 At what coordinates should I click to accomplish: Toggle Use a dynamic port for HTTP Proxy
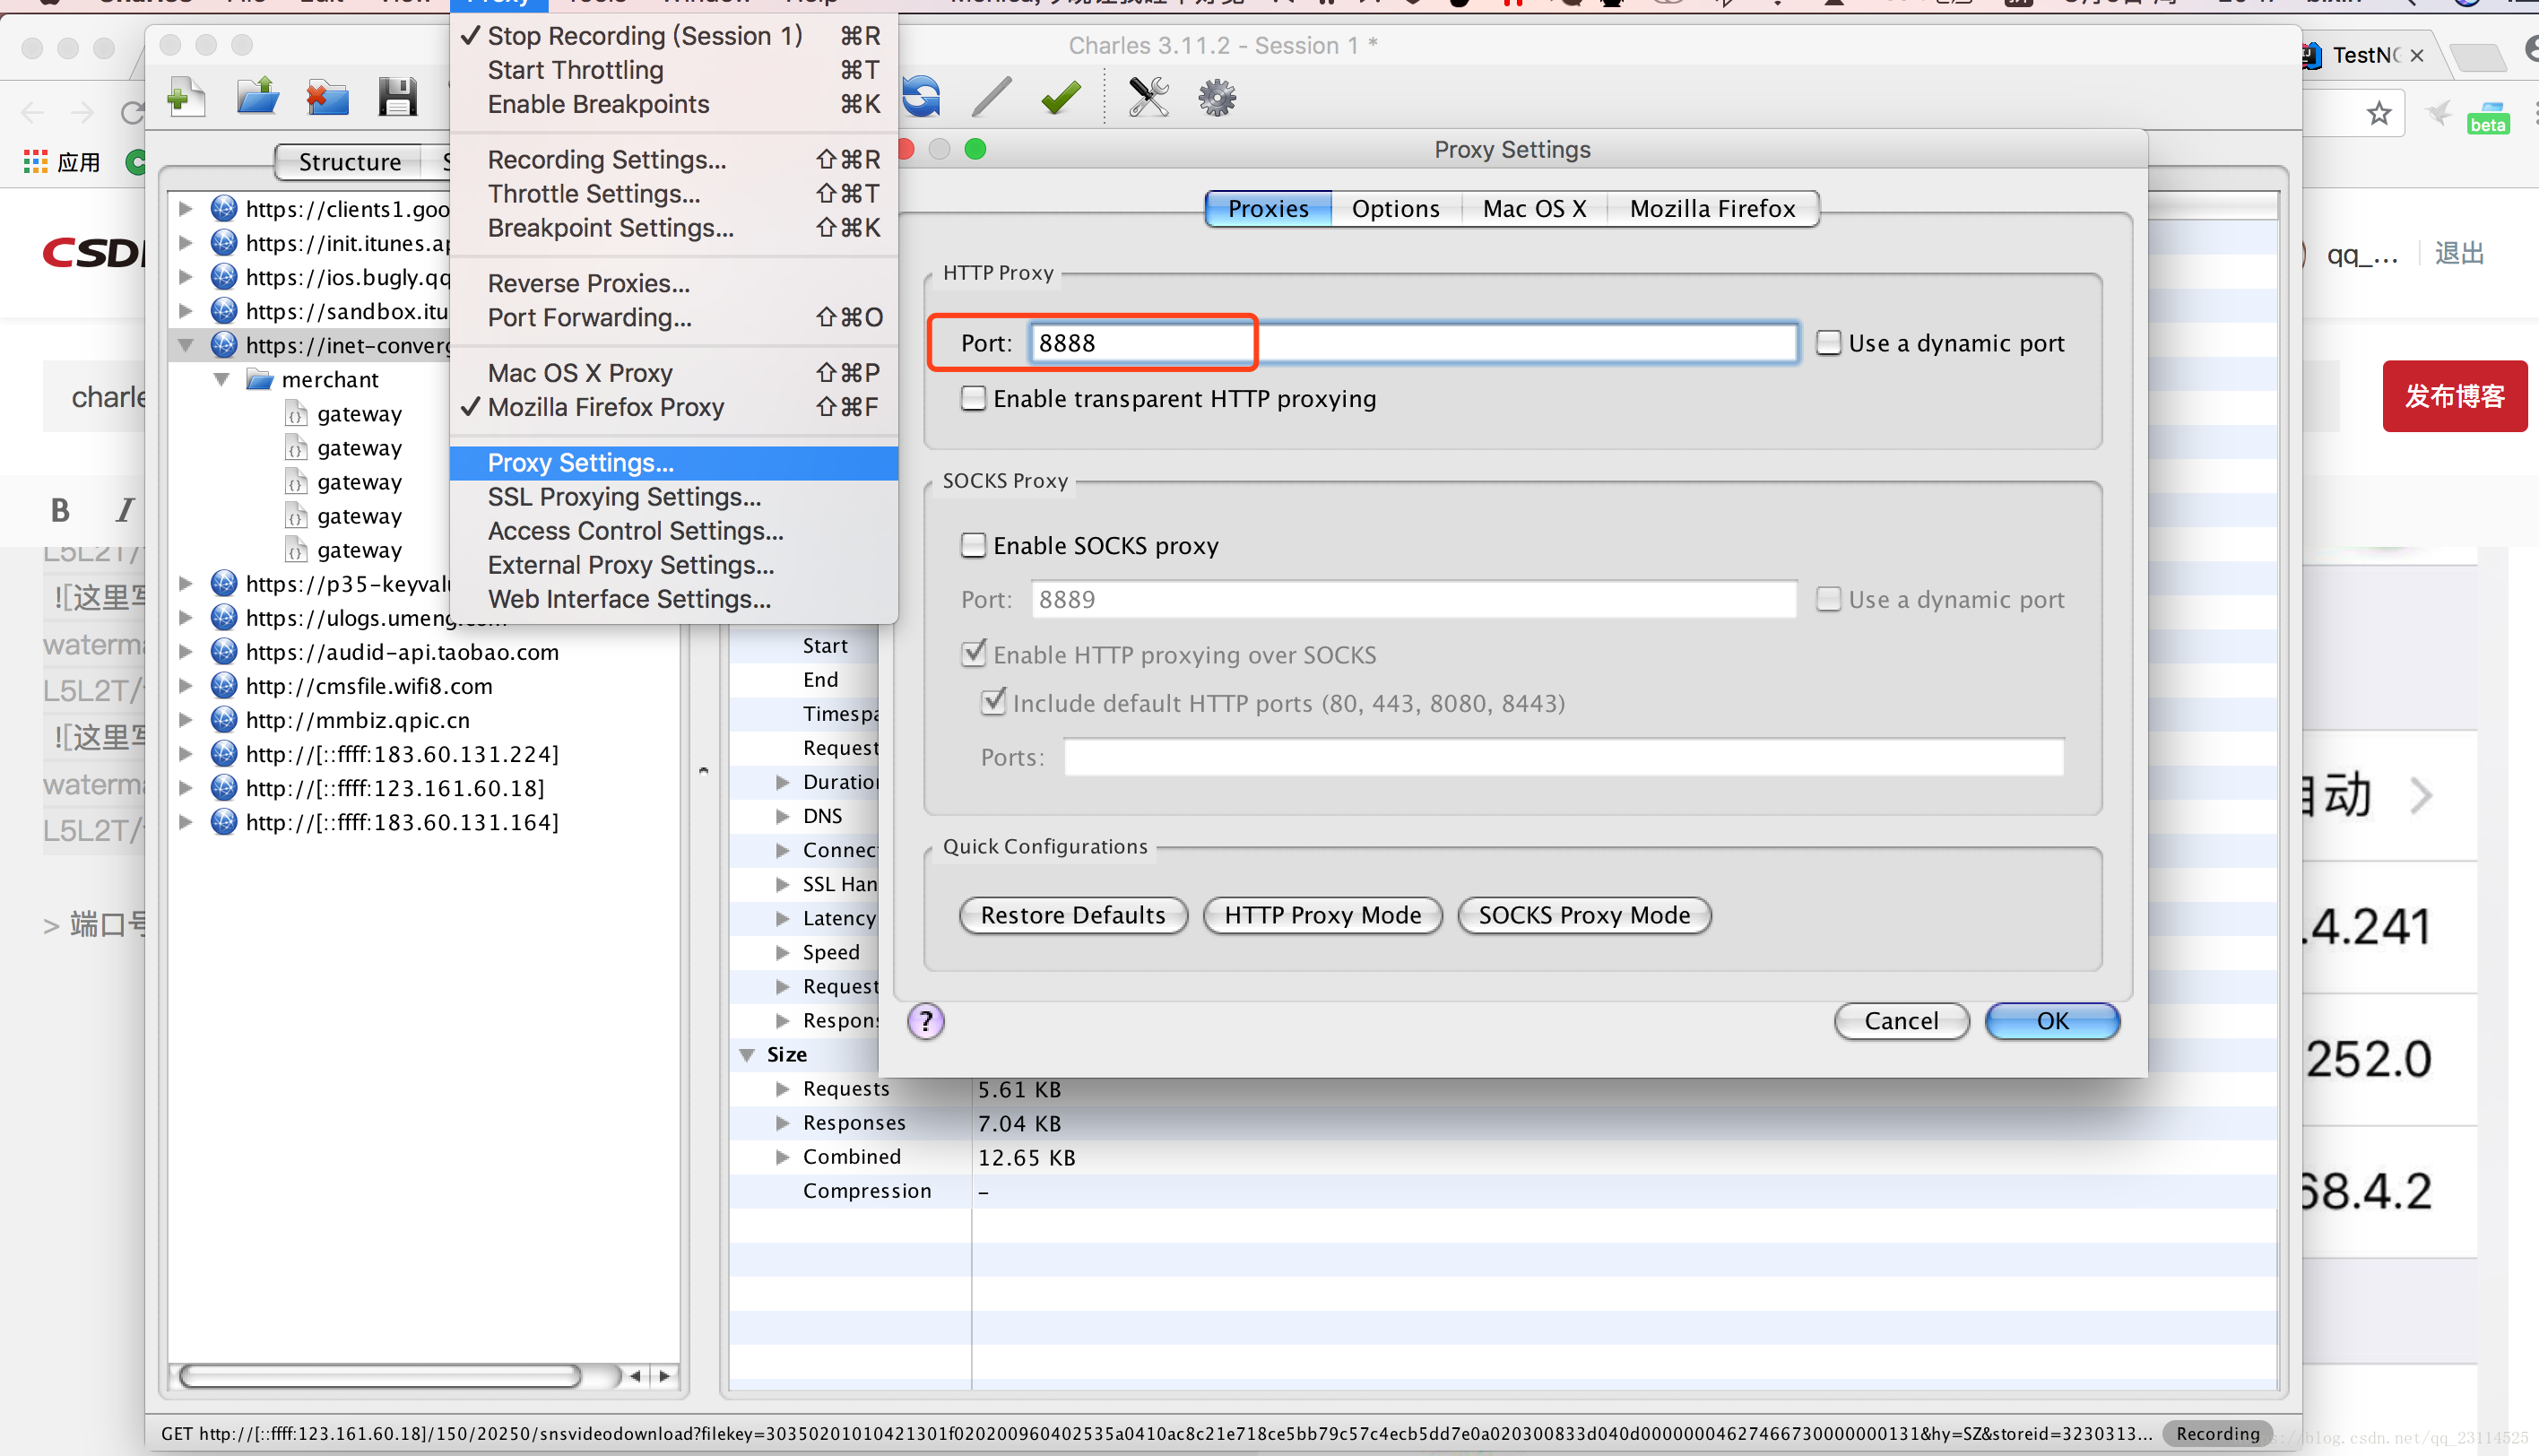tap(1828, 343)
